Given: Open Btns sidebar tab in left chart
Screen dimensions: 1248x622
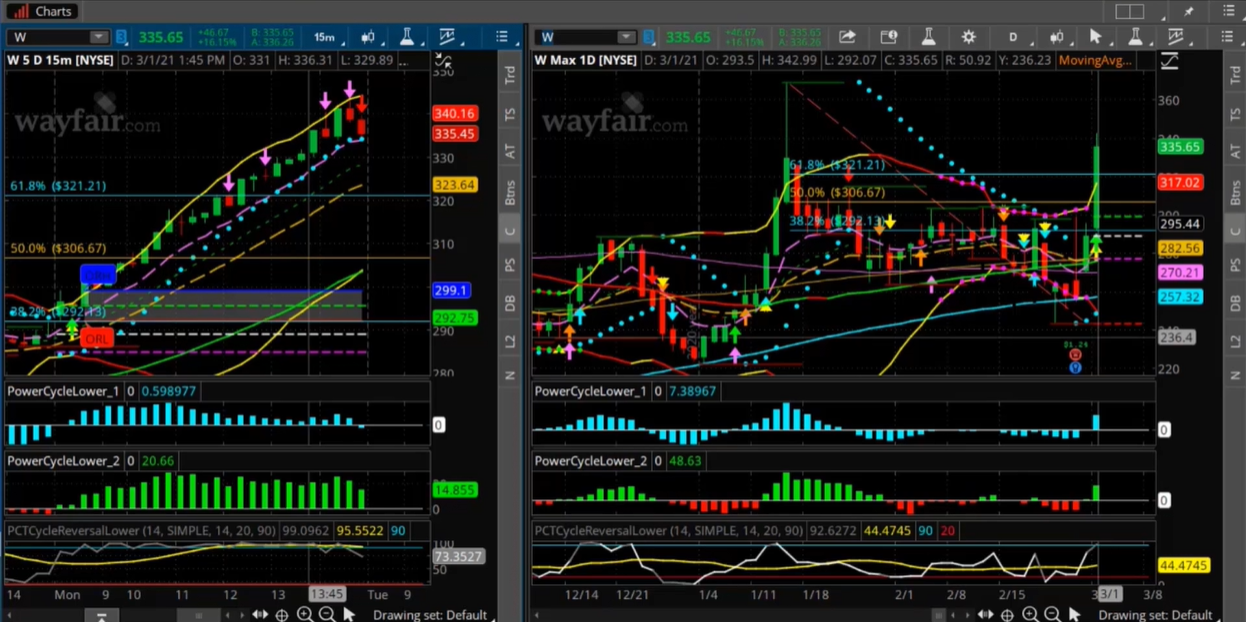Looking at the screenshot, I should [510, 193].
